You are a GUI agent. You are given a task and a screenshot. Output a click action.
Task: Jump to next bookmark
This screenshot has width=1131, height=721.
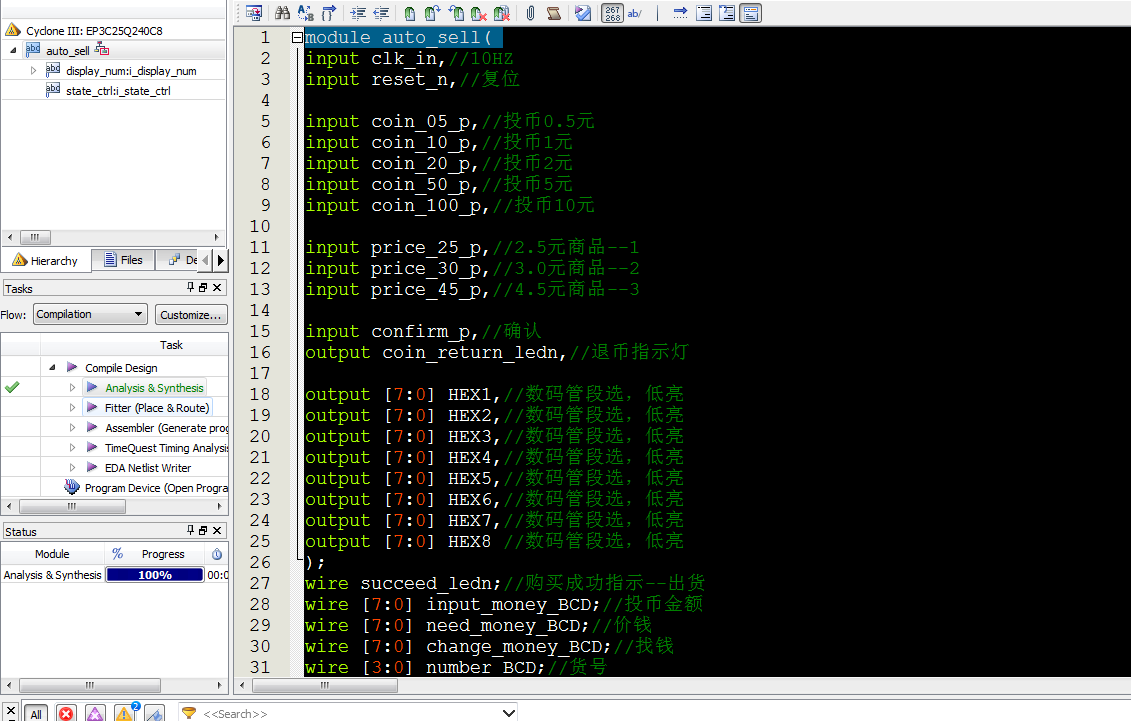click(433, 13)
